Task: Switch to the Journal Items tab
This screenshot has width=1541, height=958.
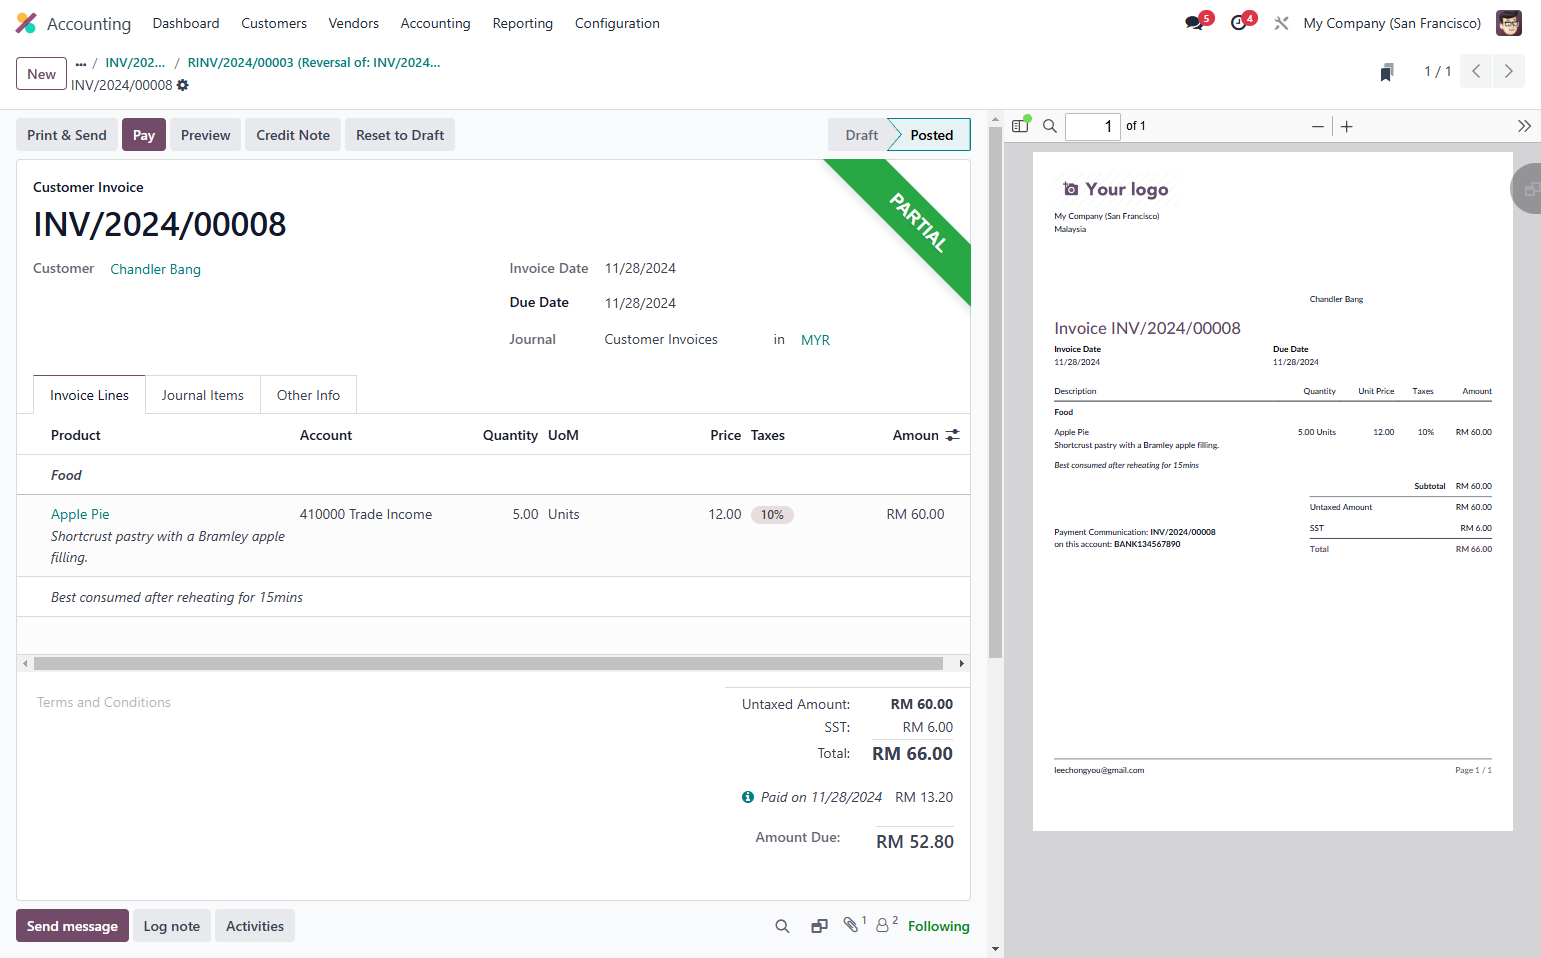Action: tap(203, 395)
